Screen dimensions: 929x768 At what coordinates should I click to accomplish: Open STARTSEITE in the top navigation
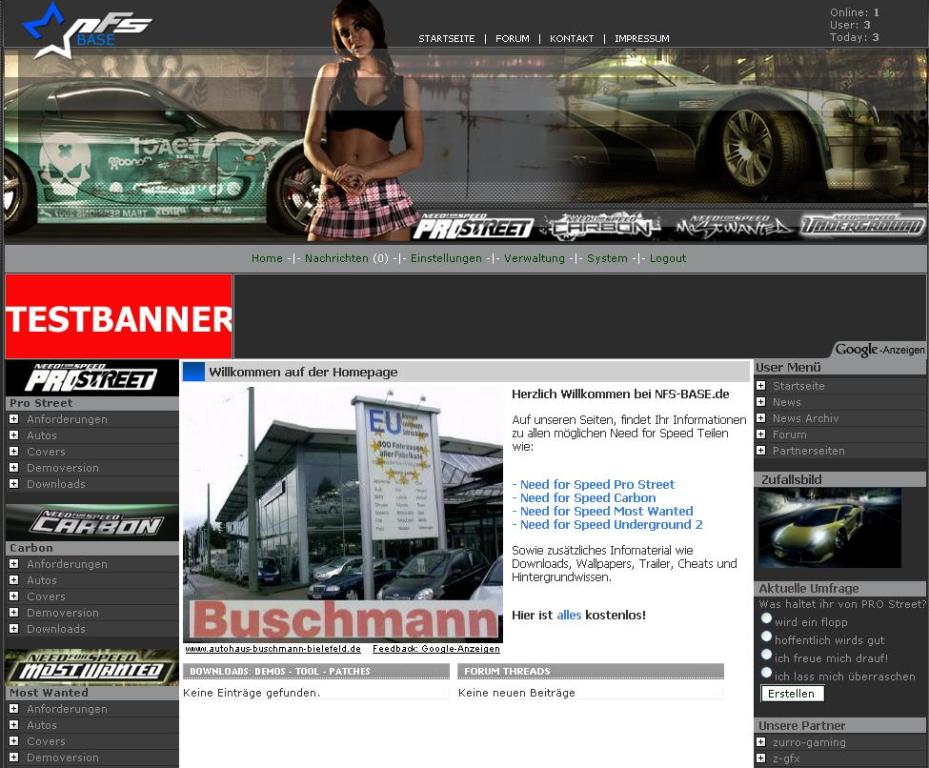coord(447,39)
